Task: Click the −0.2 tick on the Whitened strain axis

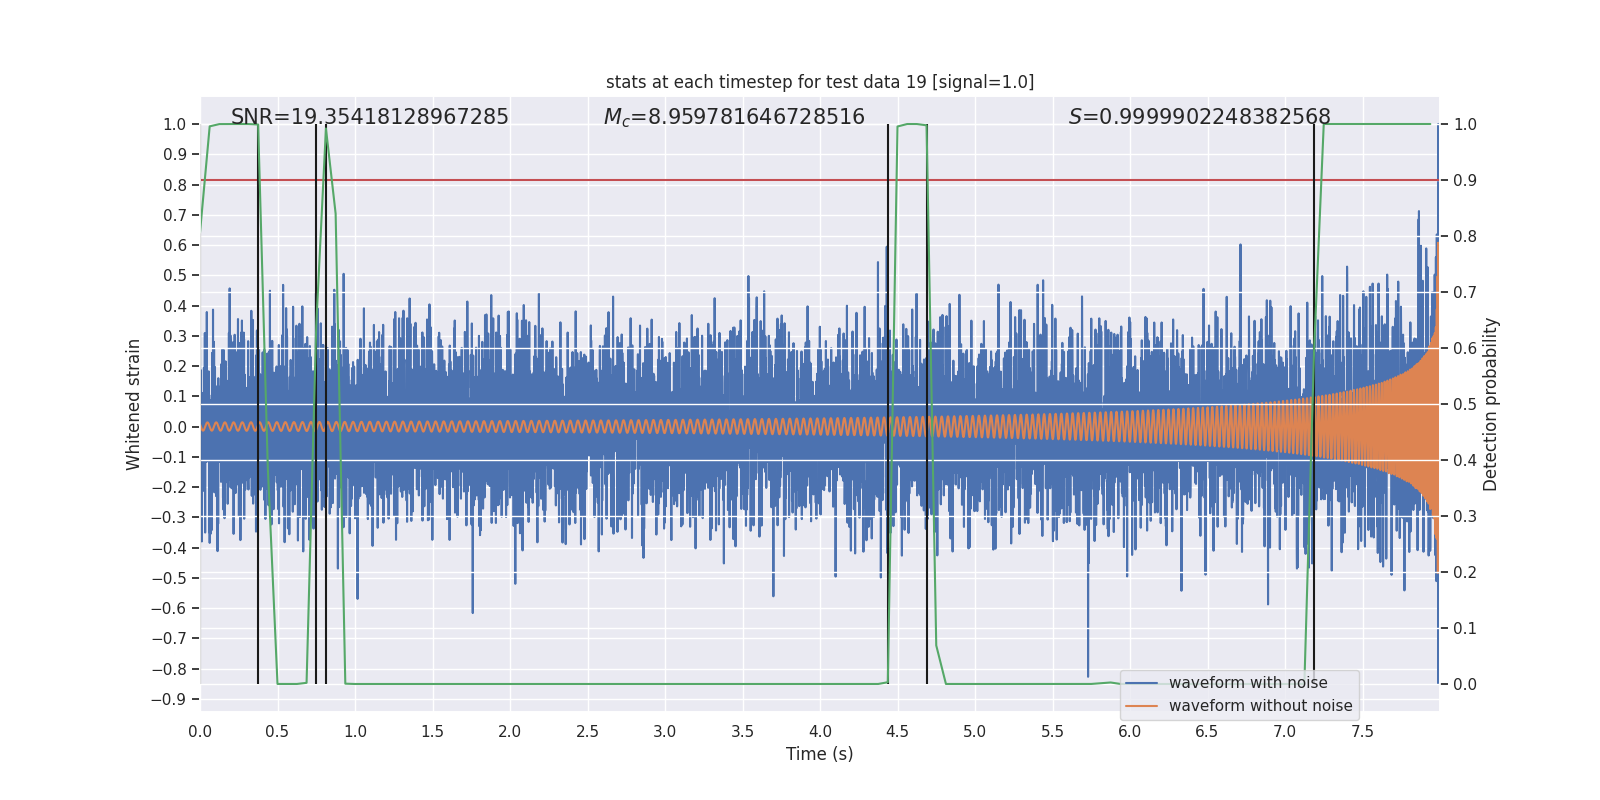Action: (169, 487)
